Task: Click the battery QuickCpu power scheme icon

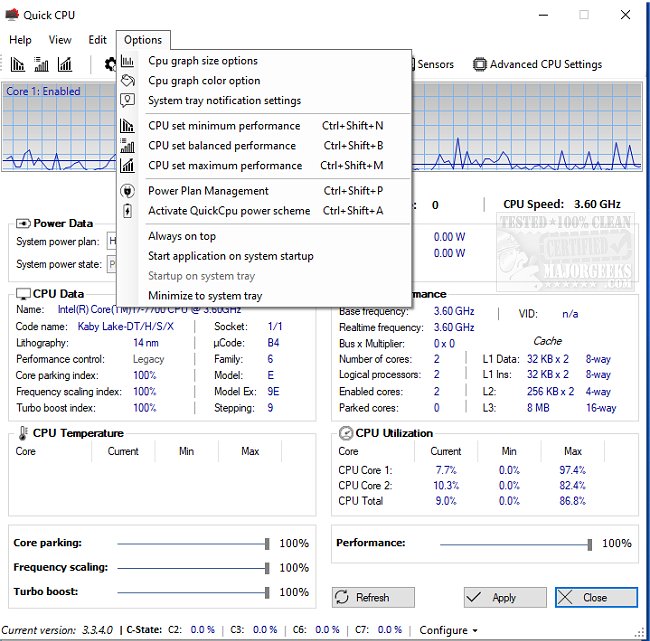Action: 127,211
